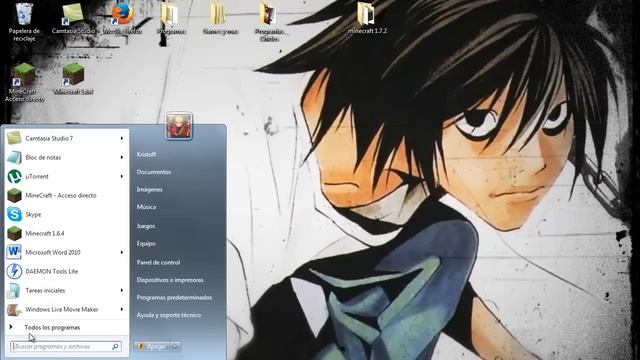
Task: Click the Buscar programas y archivos field
Action: coord(65,347)
